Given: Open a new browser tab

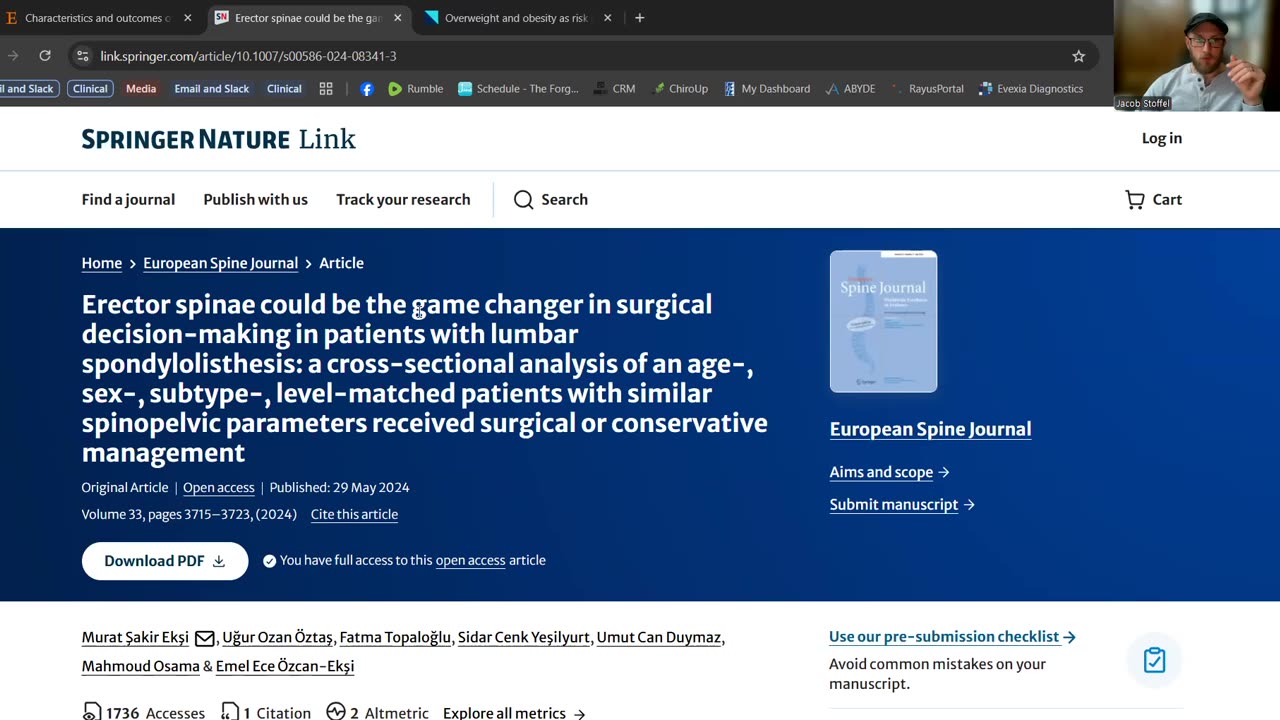Looking at the screenshot, I should 640,18.
